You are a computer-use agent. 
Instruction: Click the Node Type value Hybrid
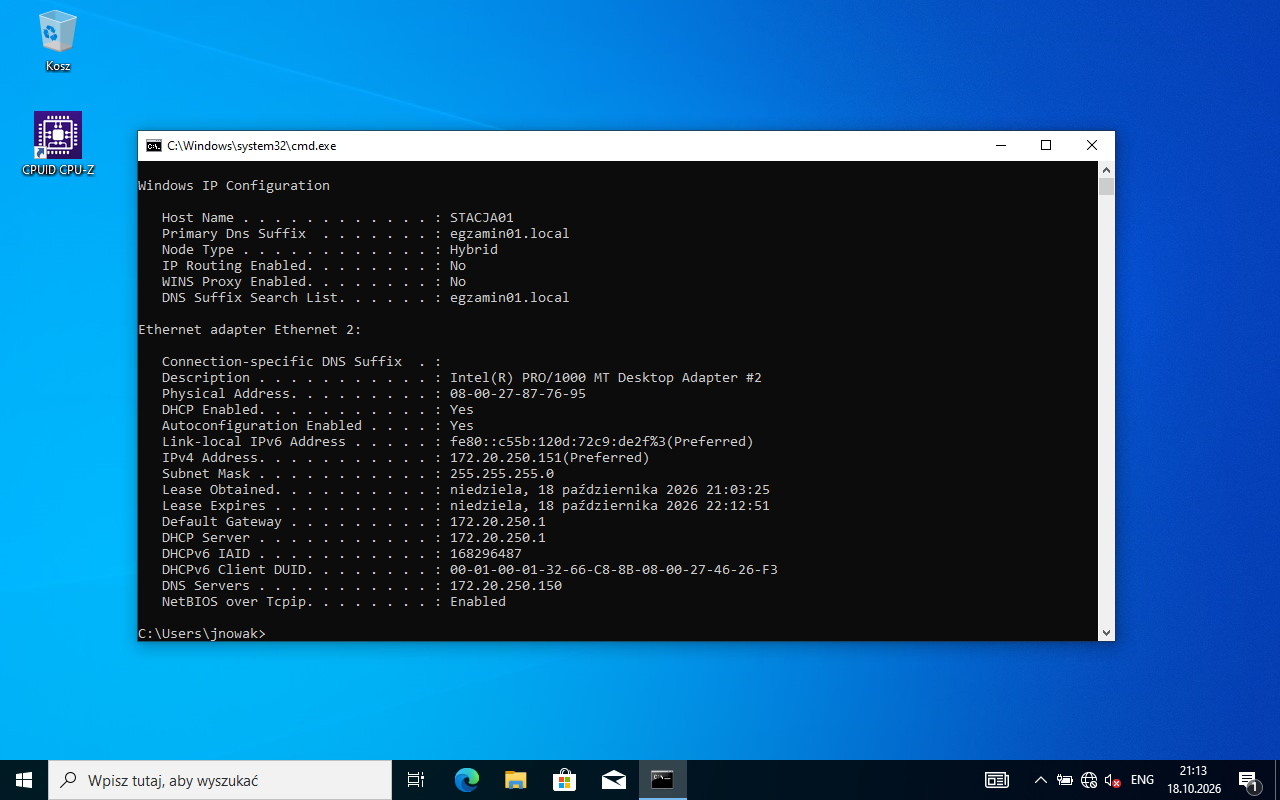coord(474,250)
